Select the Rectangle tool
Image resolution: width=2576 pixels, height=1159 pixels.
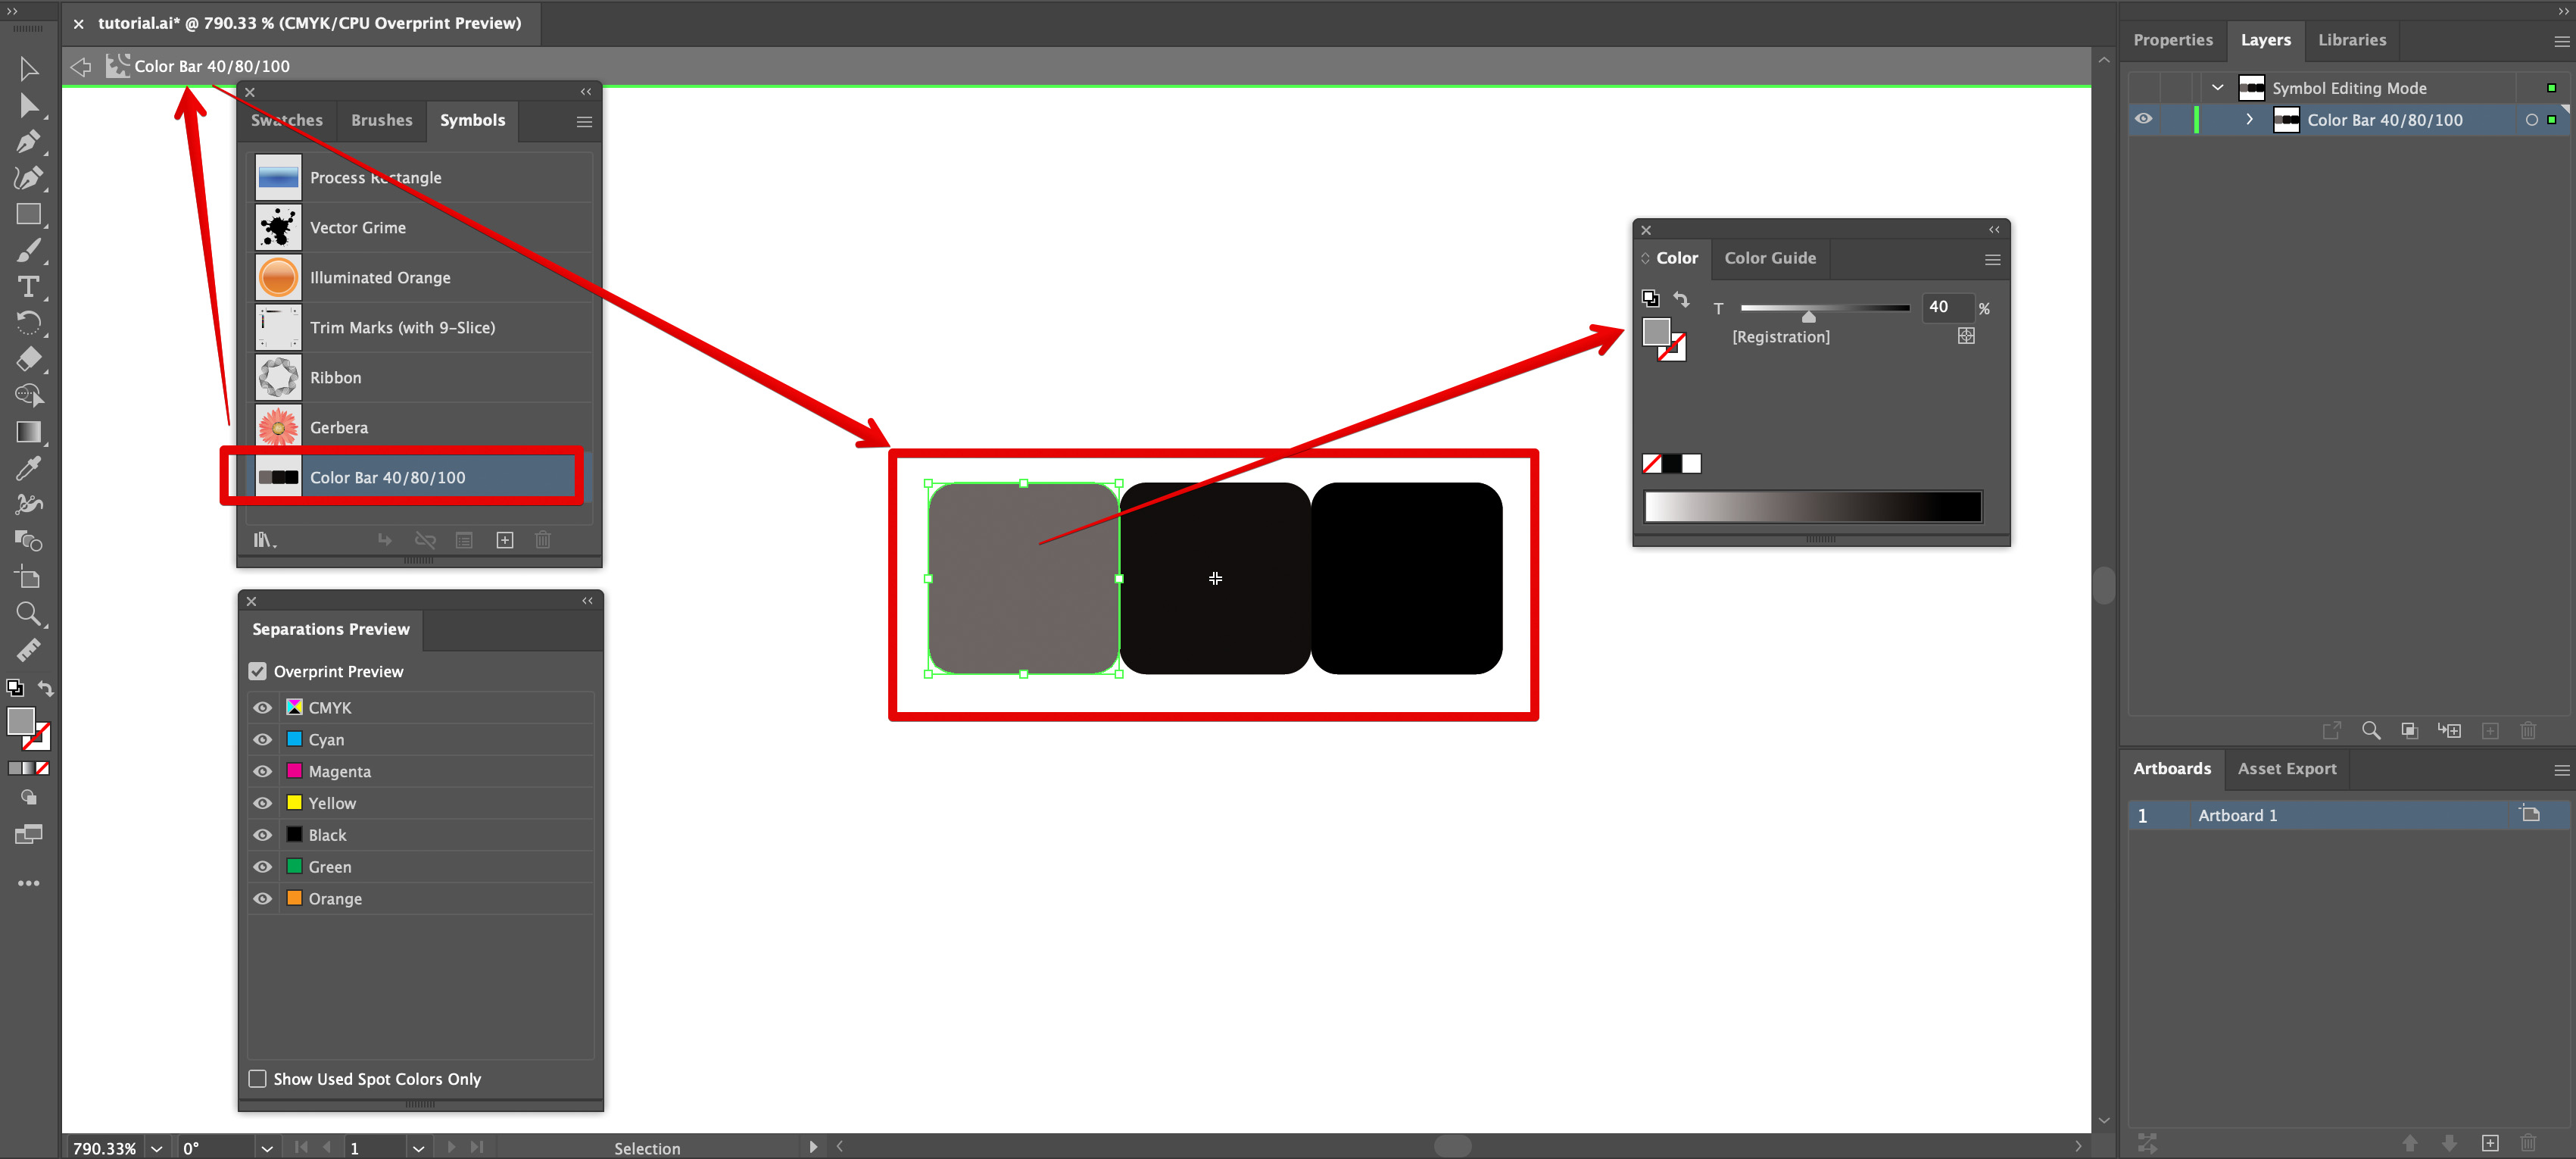click(29, 214)
